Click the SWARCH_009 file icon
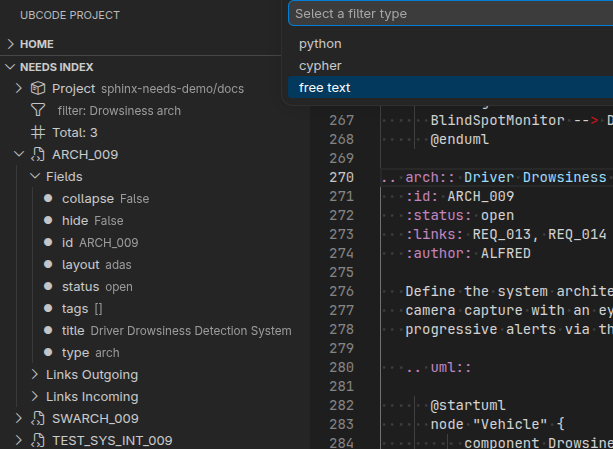Screen dimensions: 613x449 pos(38,419)
